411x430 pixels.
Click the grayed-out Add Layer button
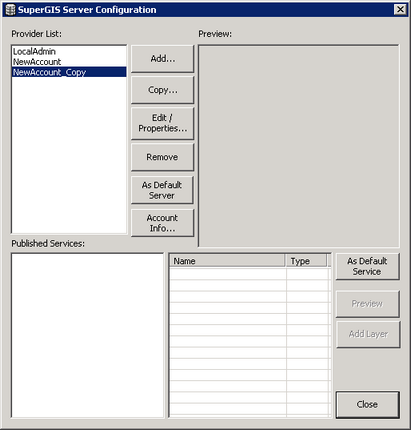click(368, 334)
